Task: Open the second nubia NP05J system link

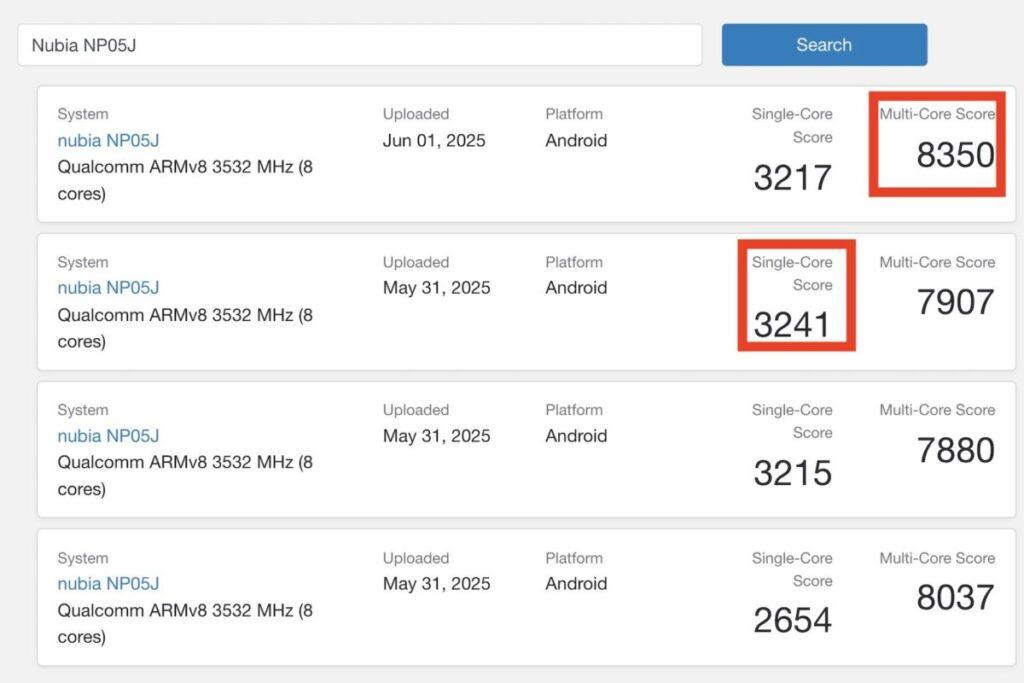Action: (x=108, y=288)
